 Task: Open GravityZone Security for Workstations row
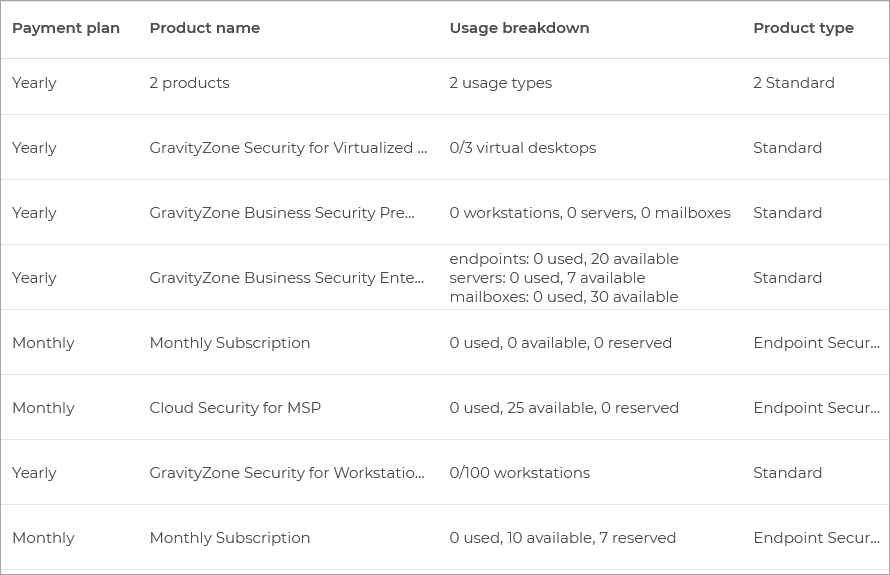287,473
